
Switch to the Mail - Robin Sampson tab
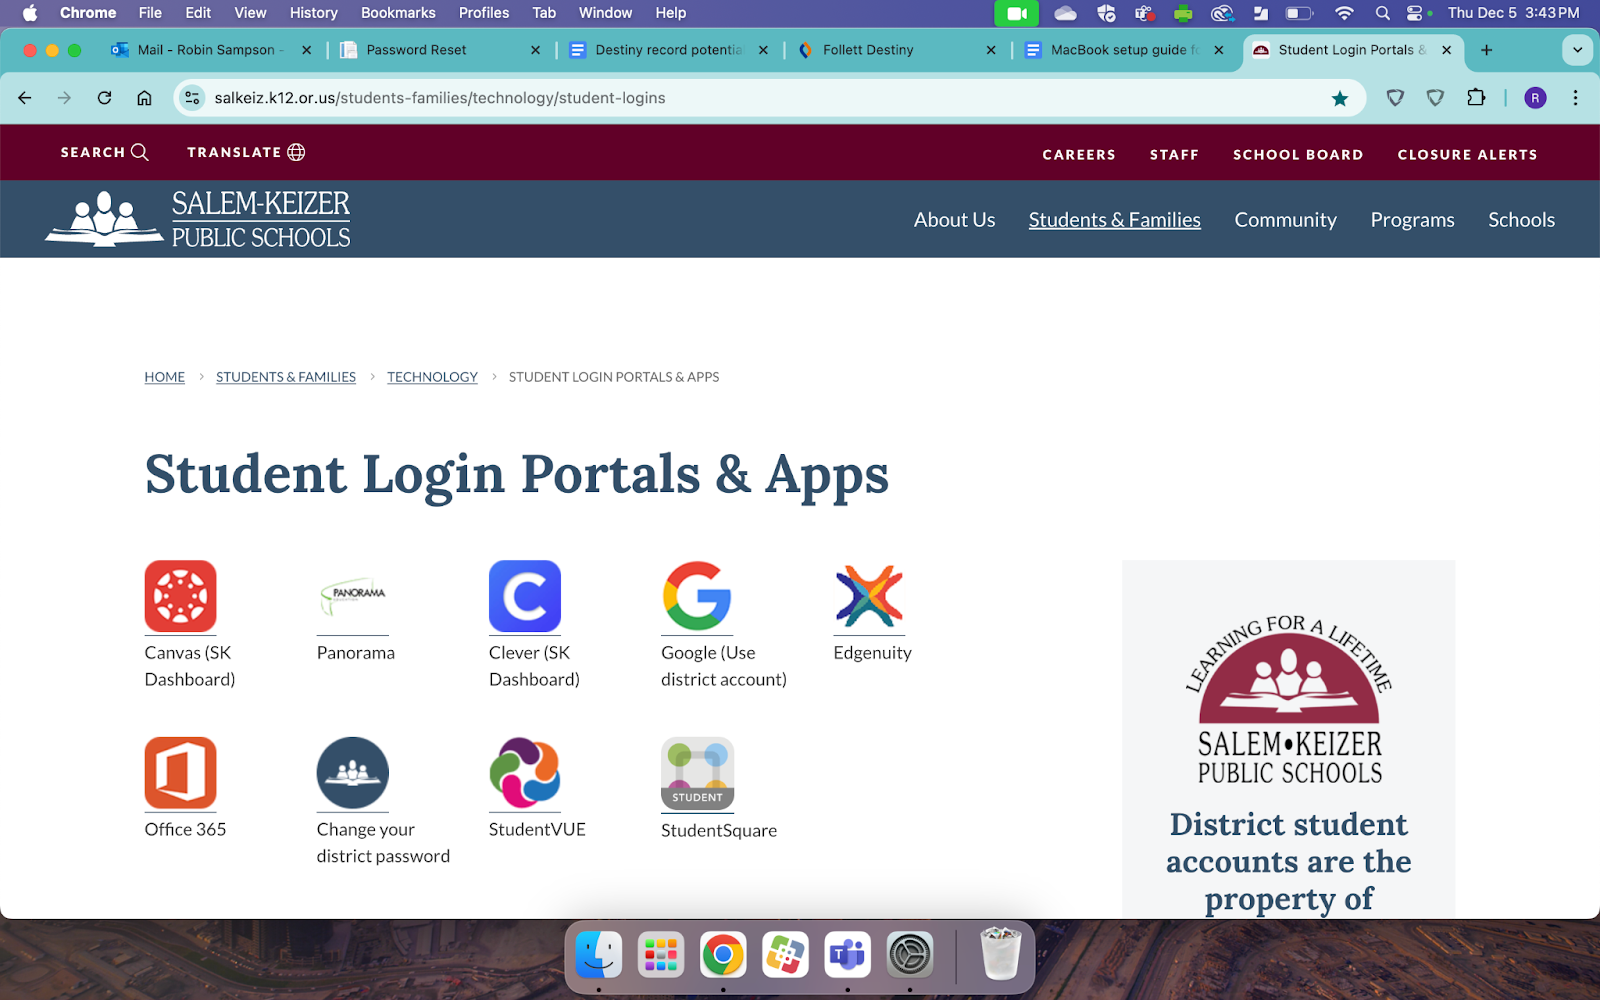coord(210,50)
